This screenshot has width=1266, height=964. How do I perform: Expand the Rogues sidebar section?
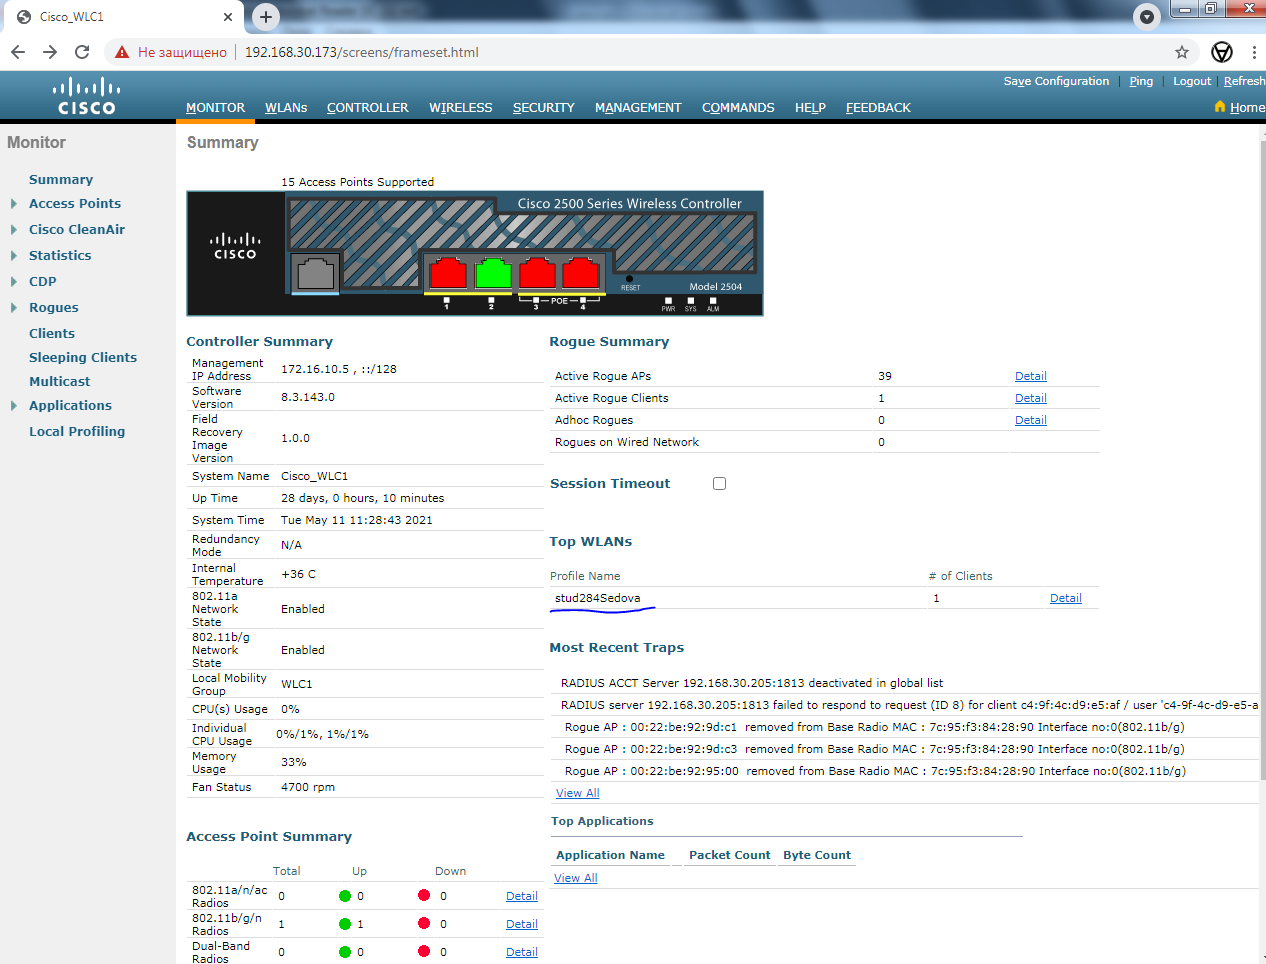click(x=14, y=308)
